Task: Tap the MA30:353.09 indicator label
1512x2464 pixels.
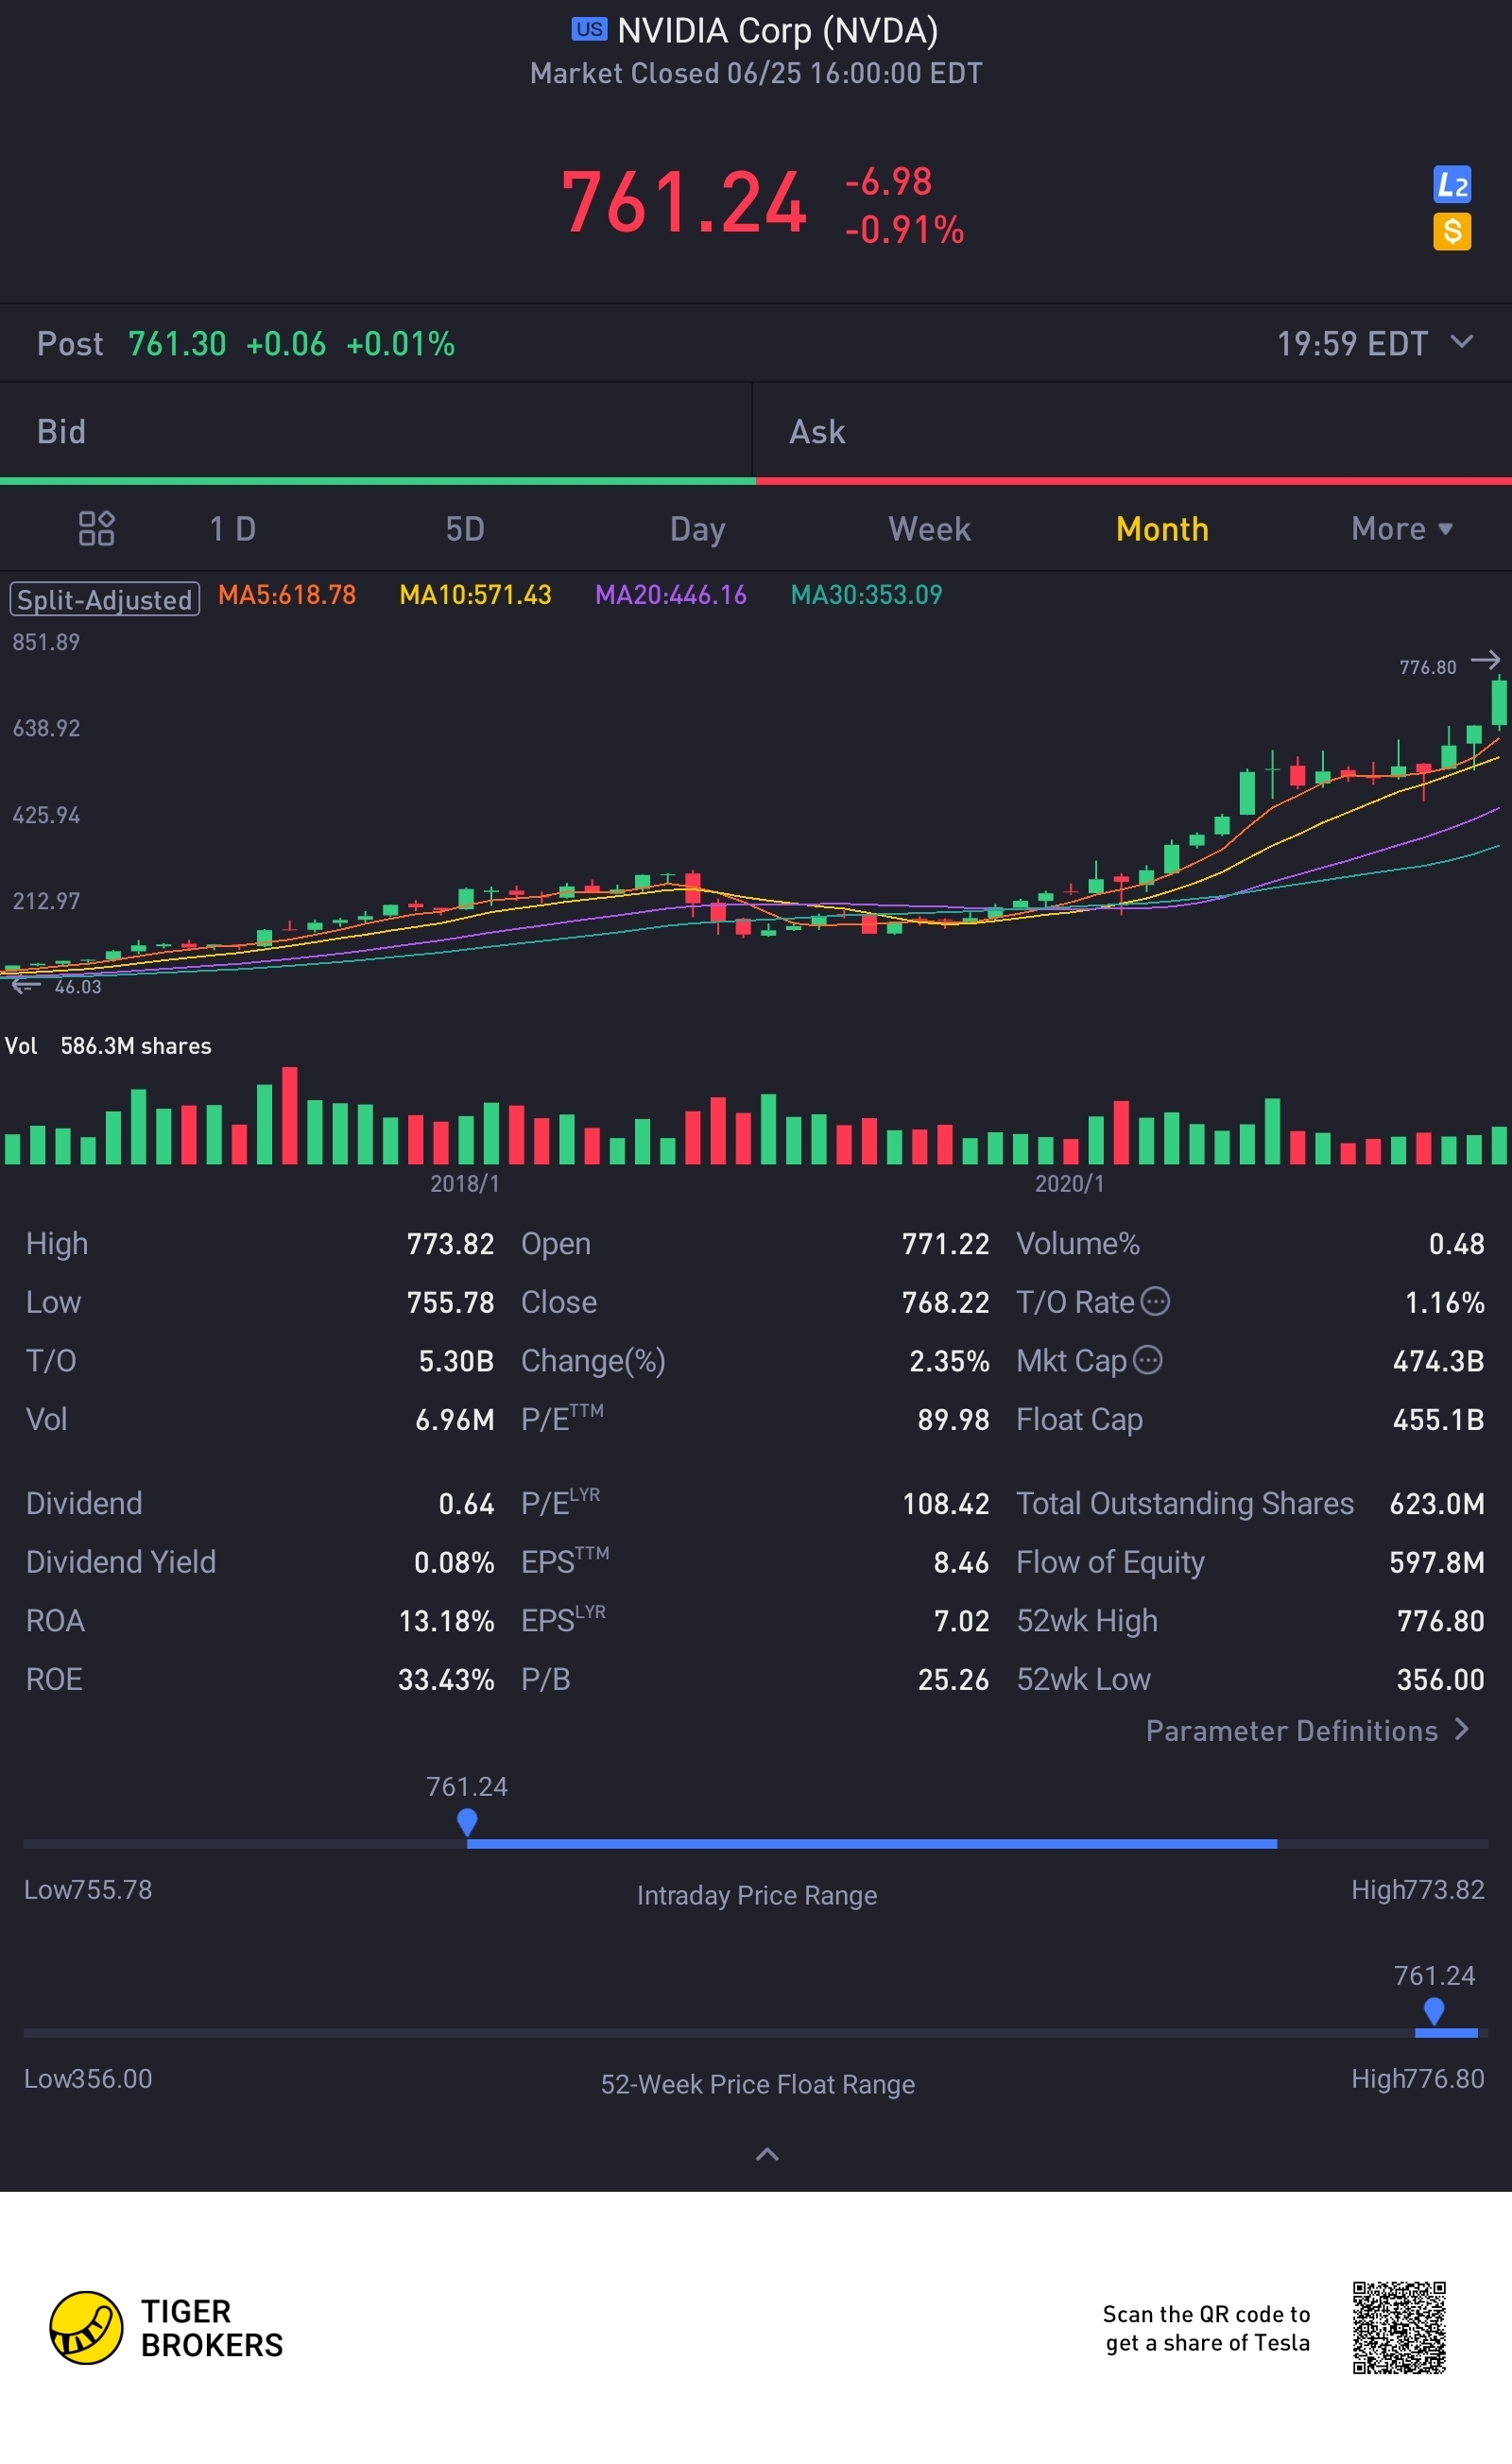Action: (x=866, y=595)
